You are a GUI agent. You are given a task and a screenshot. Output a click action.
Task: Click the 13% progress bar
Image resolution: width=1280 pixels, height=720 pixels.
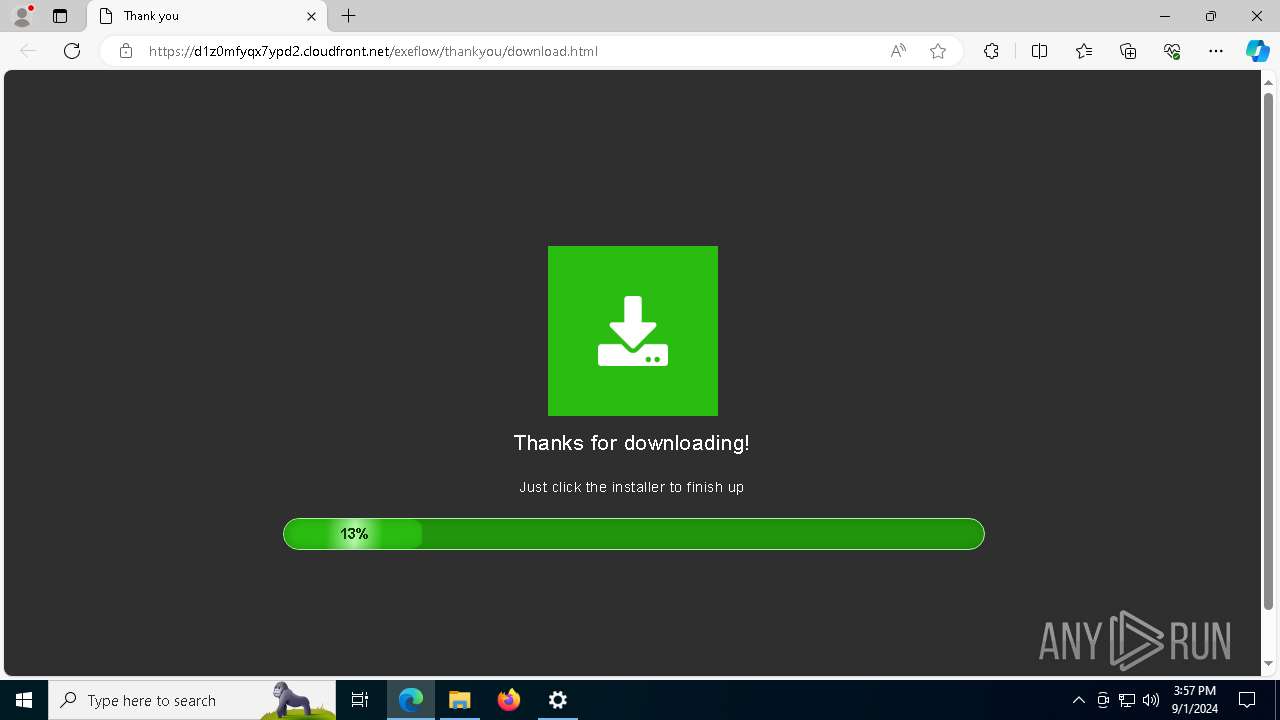click(x=634, y=534)
